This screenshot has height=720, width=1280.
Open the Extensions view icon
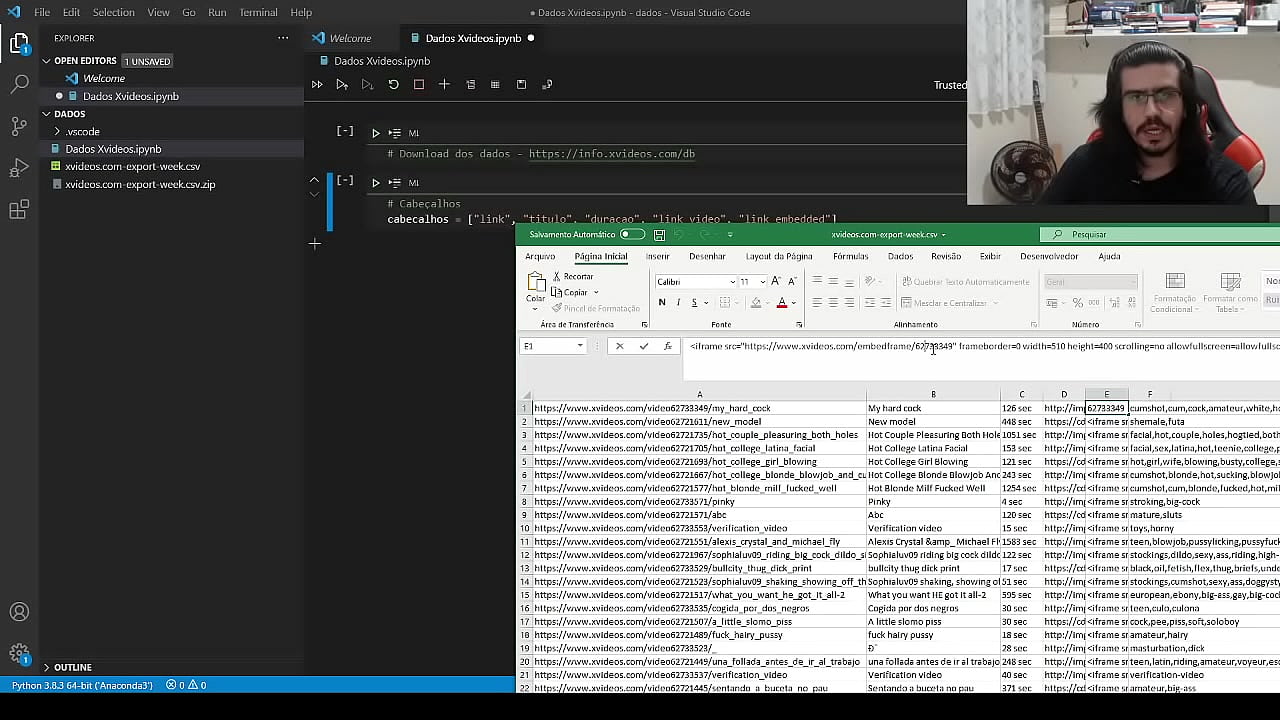tap(19, 210)
